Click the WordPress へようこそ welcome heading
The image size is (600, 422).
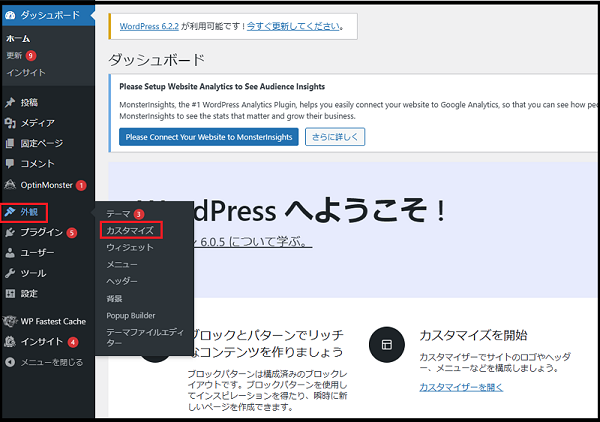tap(320, 210)
